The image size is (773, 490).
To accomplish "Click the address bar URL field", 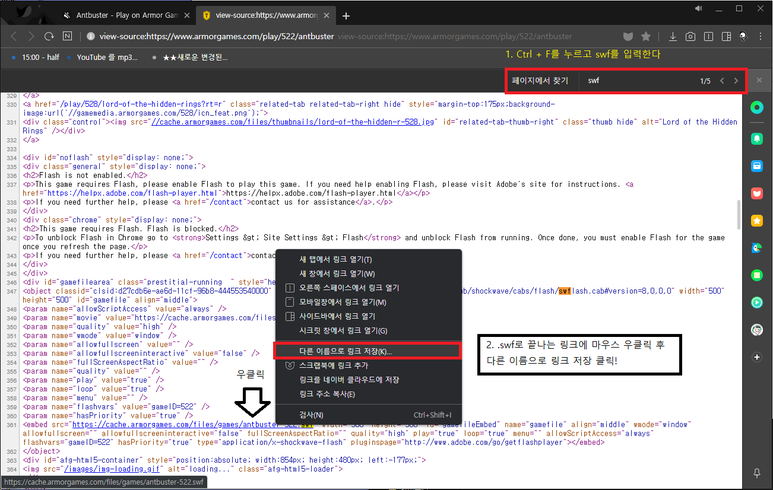I will (335, 36).
